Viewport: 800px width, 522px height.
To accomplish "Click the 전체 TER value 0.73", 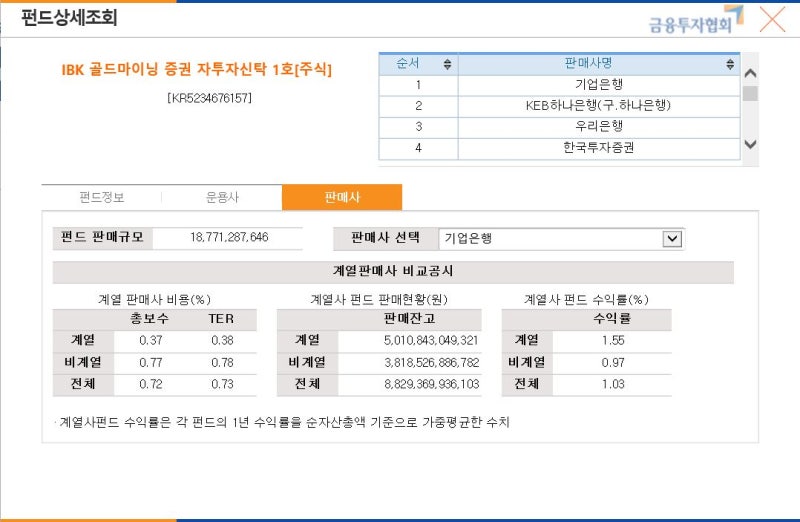I will (x=222, y=384).
